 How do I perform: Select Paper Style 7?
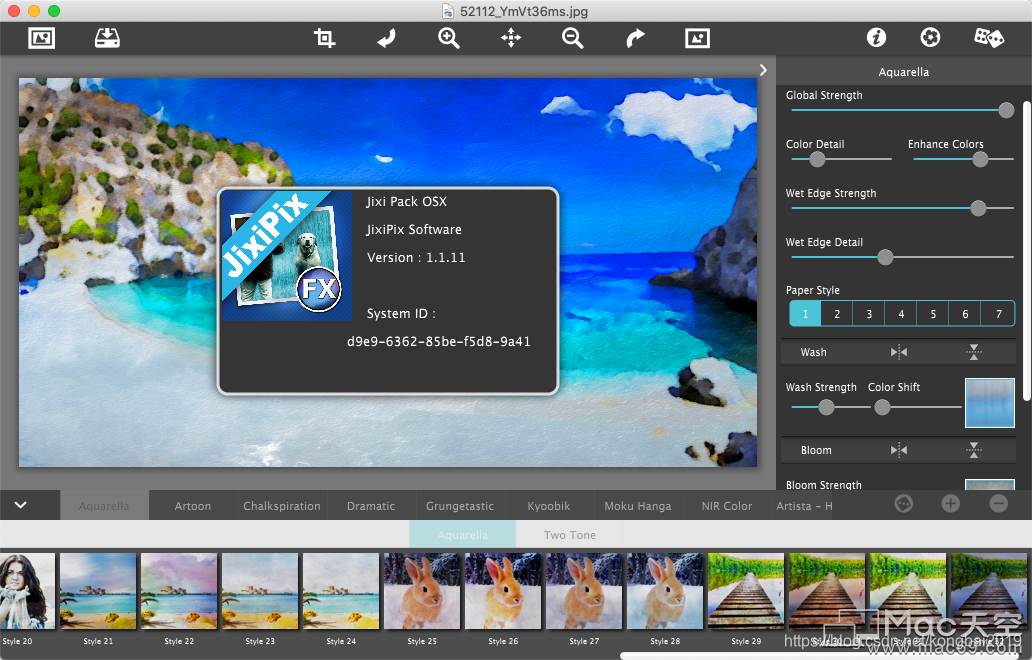coord(998,314)
